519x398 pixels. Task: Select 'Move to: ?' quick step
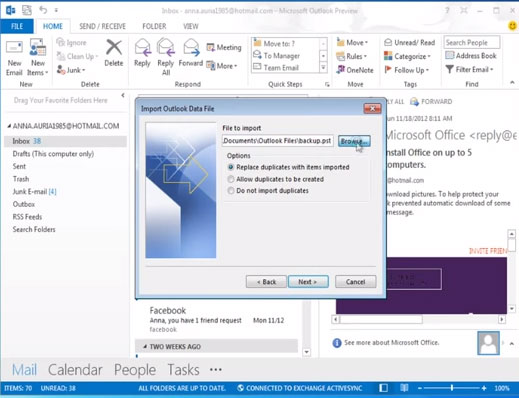(285, 43)
